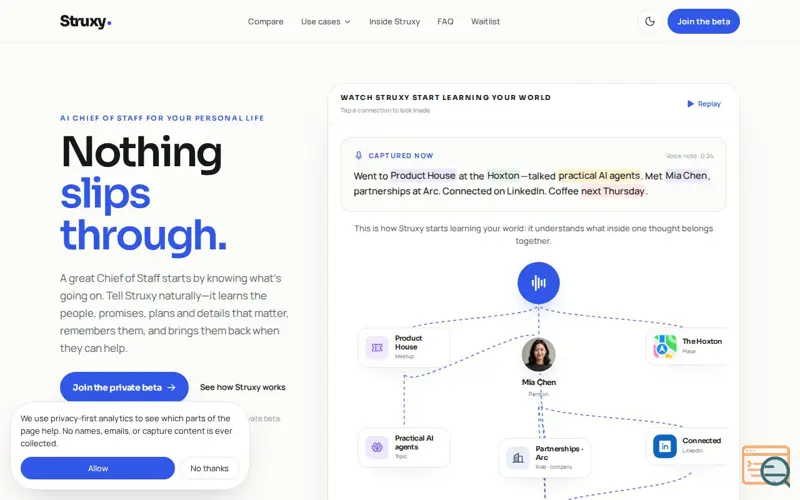Click the highlighted next Thursday phrase
Screen dimensions: 800x500
[x=613, y=191]
